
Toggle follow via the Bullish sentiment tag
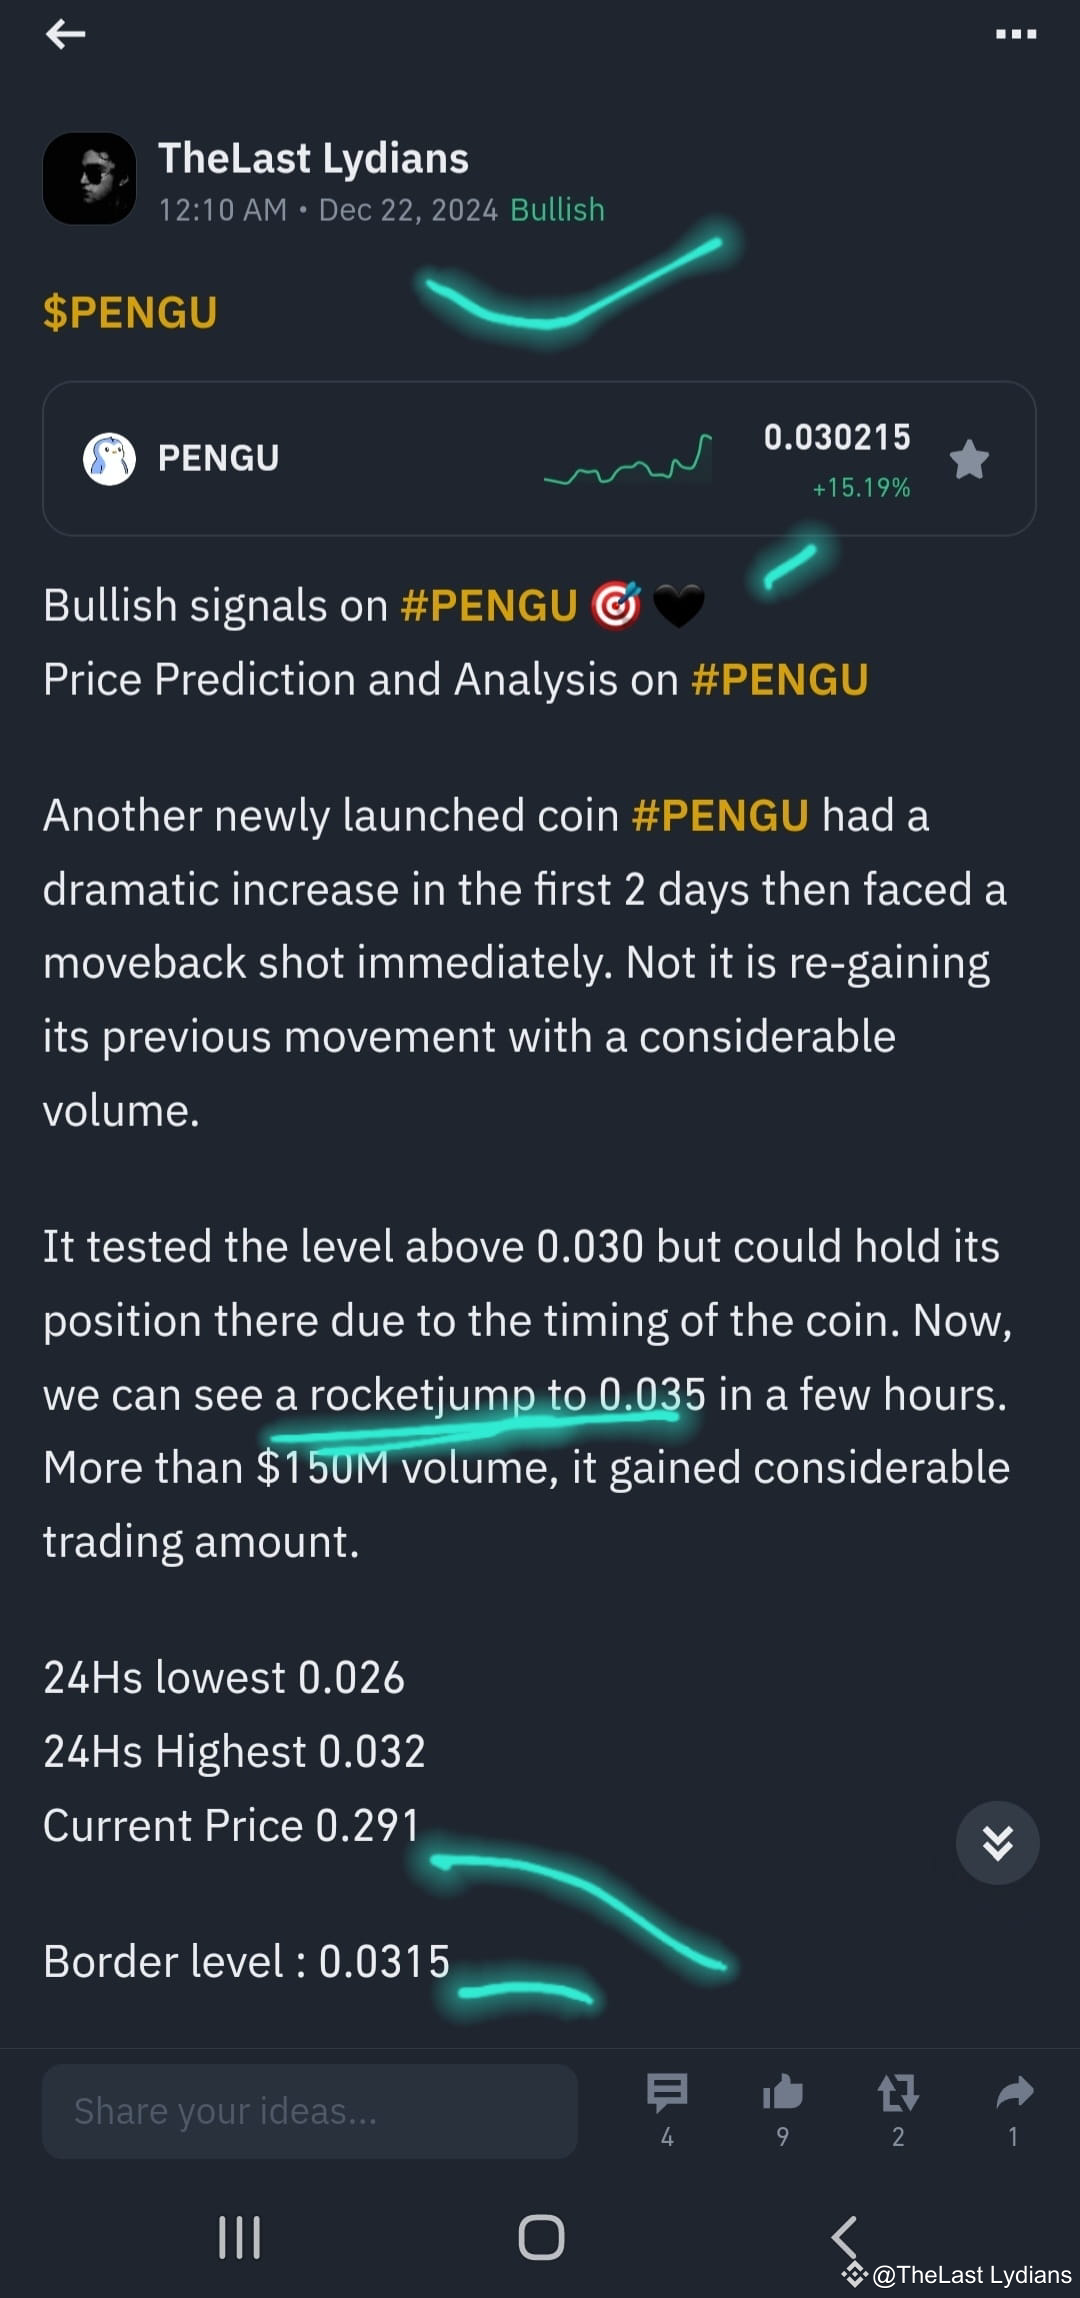tap(557, 210)
